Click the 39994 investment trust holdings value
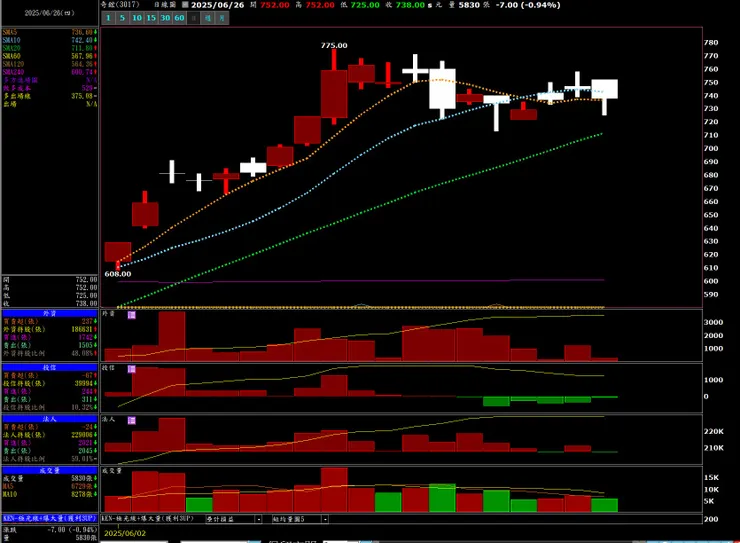The width and height of the screenshot is (740, 543). tap(84, 384)
